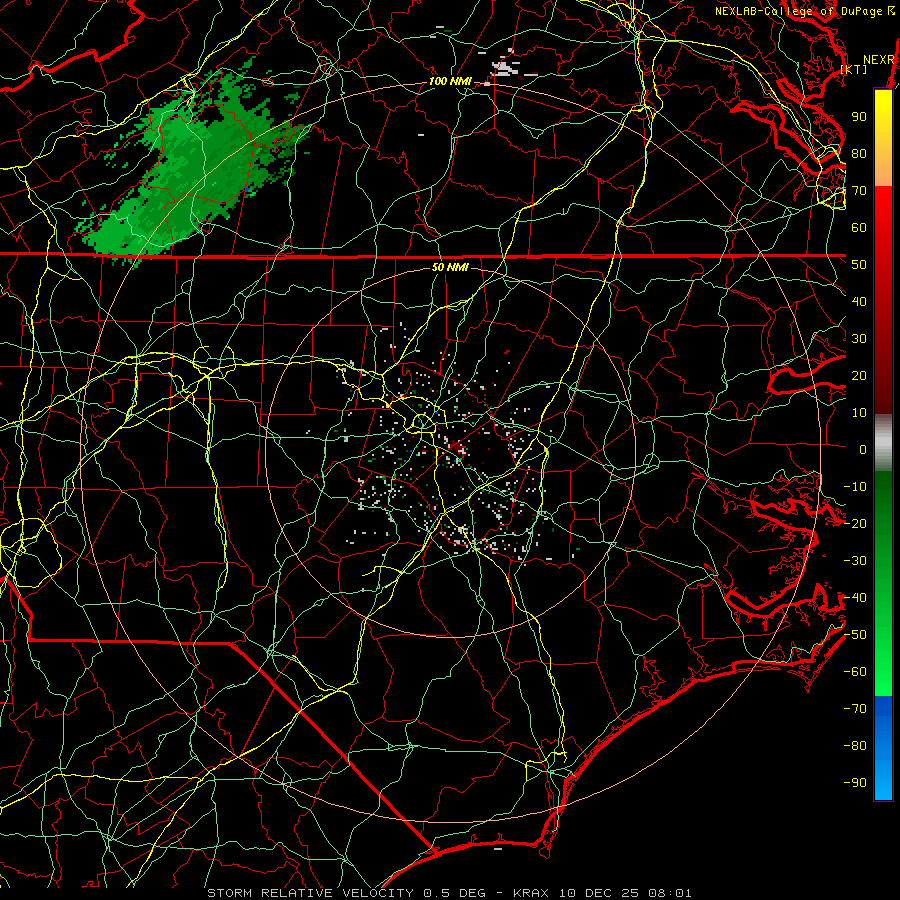This screenshot has width=900, height=900.
Task: Click the 08:01 scan time in caption
Action: (x=669, y=893)
